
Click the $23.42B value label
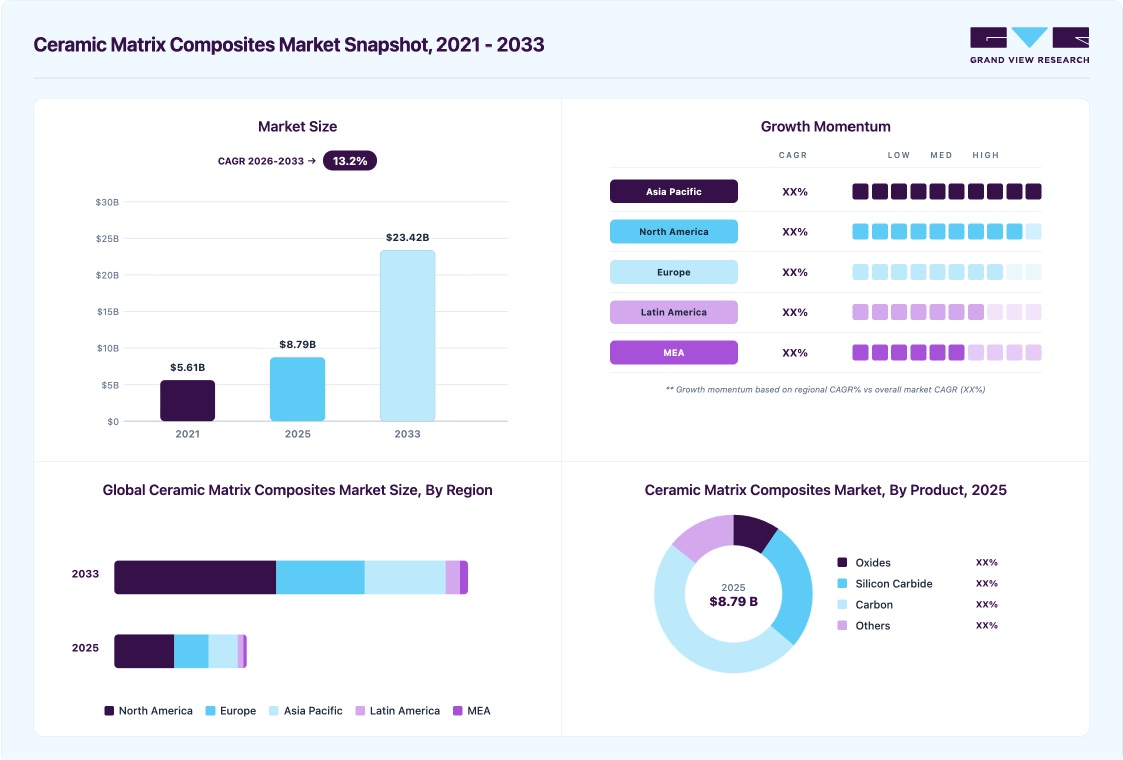(408, 237)
